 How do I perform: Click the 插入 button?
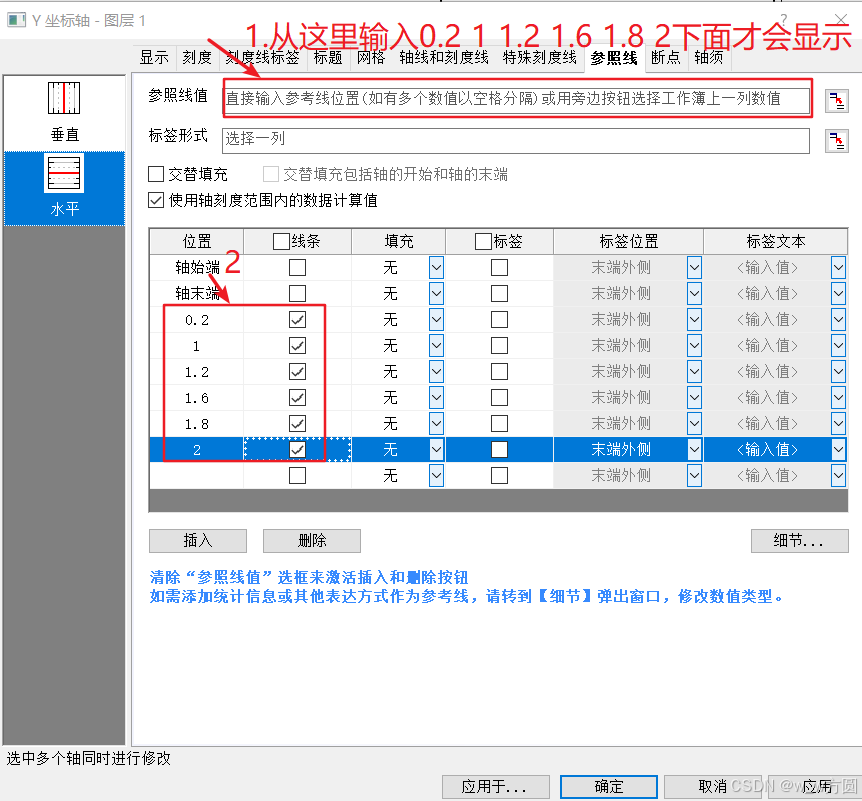point(198,541)
